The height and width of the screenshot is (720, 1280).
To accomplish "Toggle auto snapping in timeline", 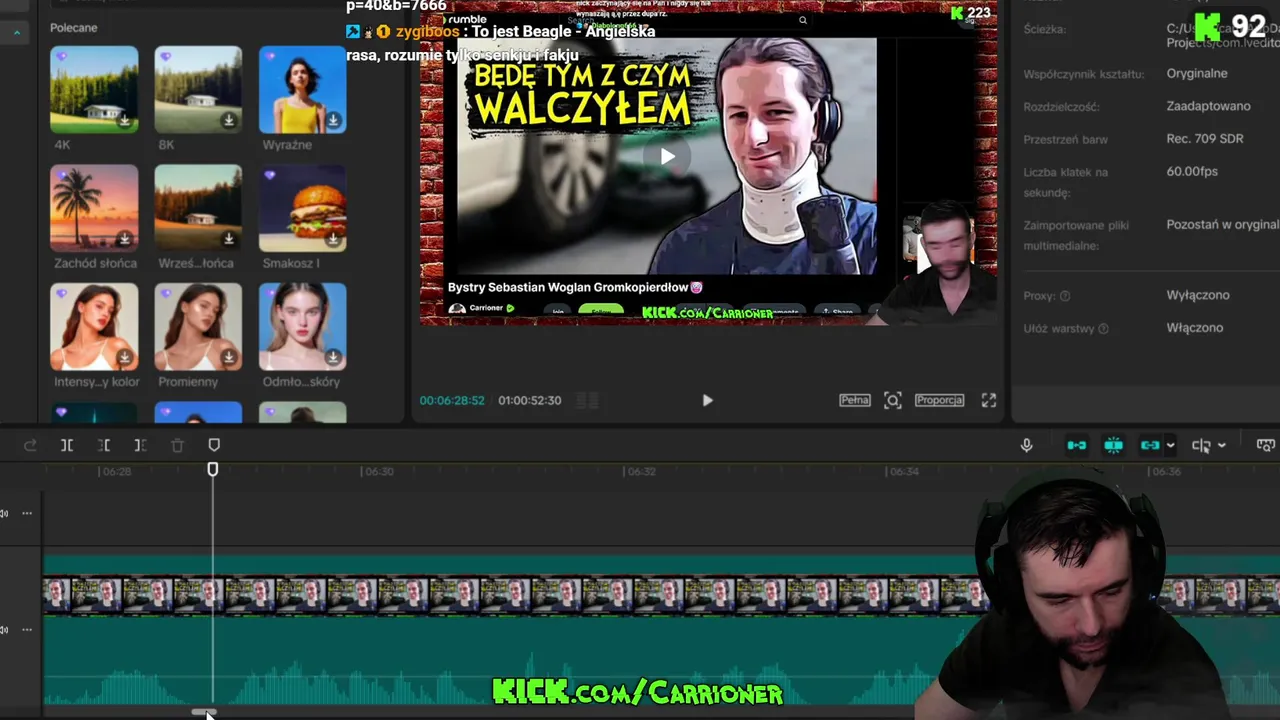I will coord(1114,445).
